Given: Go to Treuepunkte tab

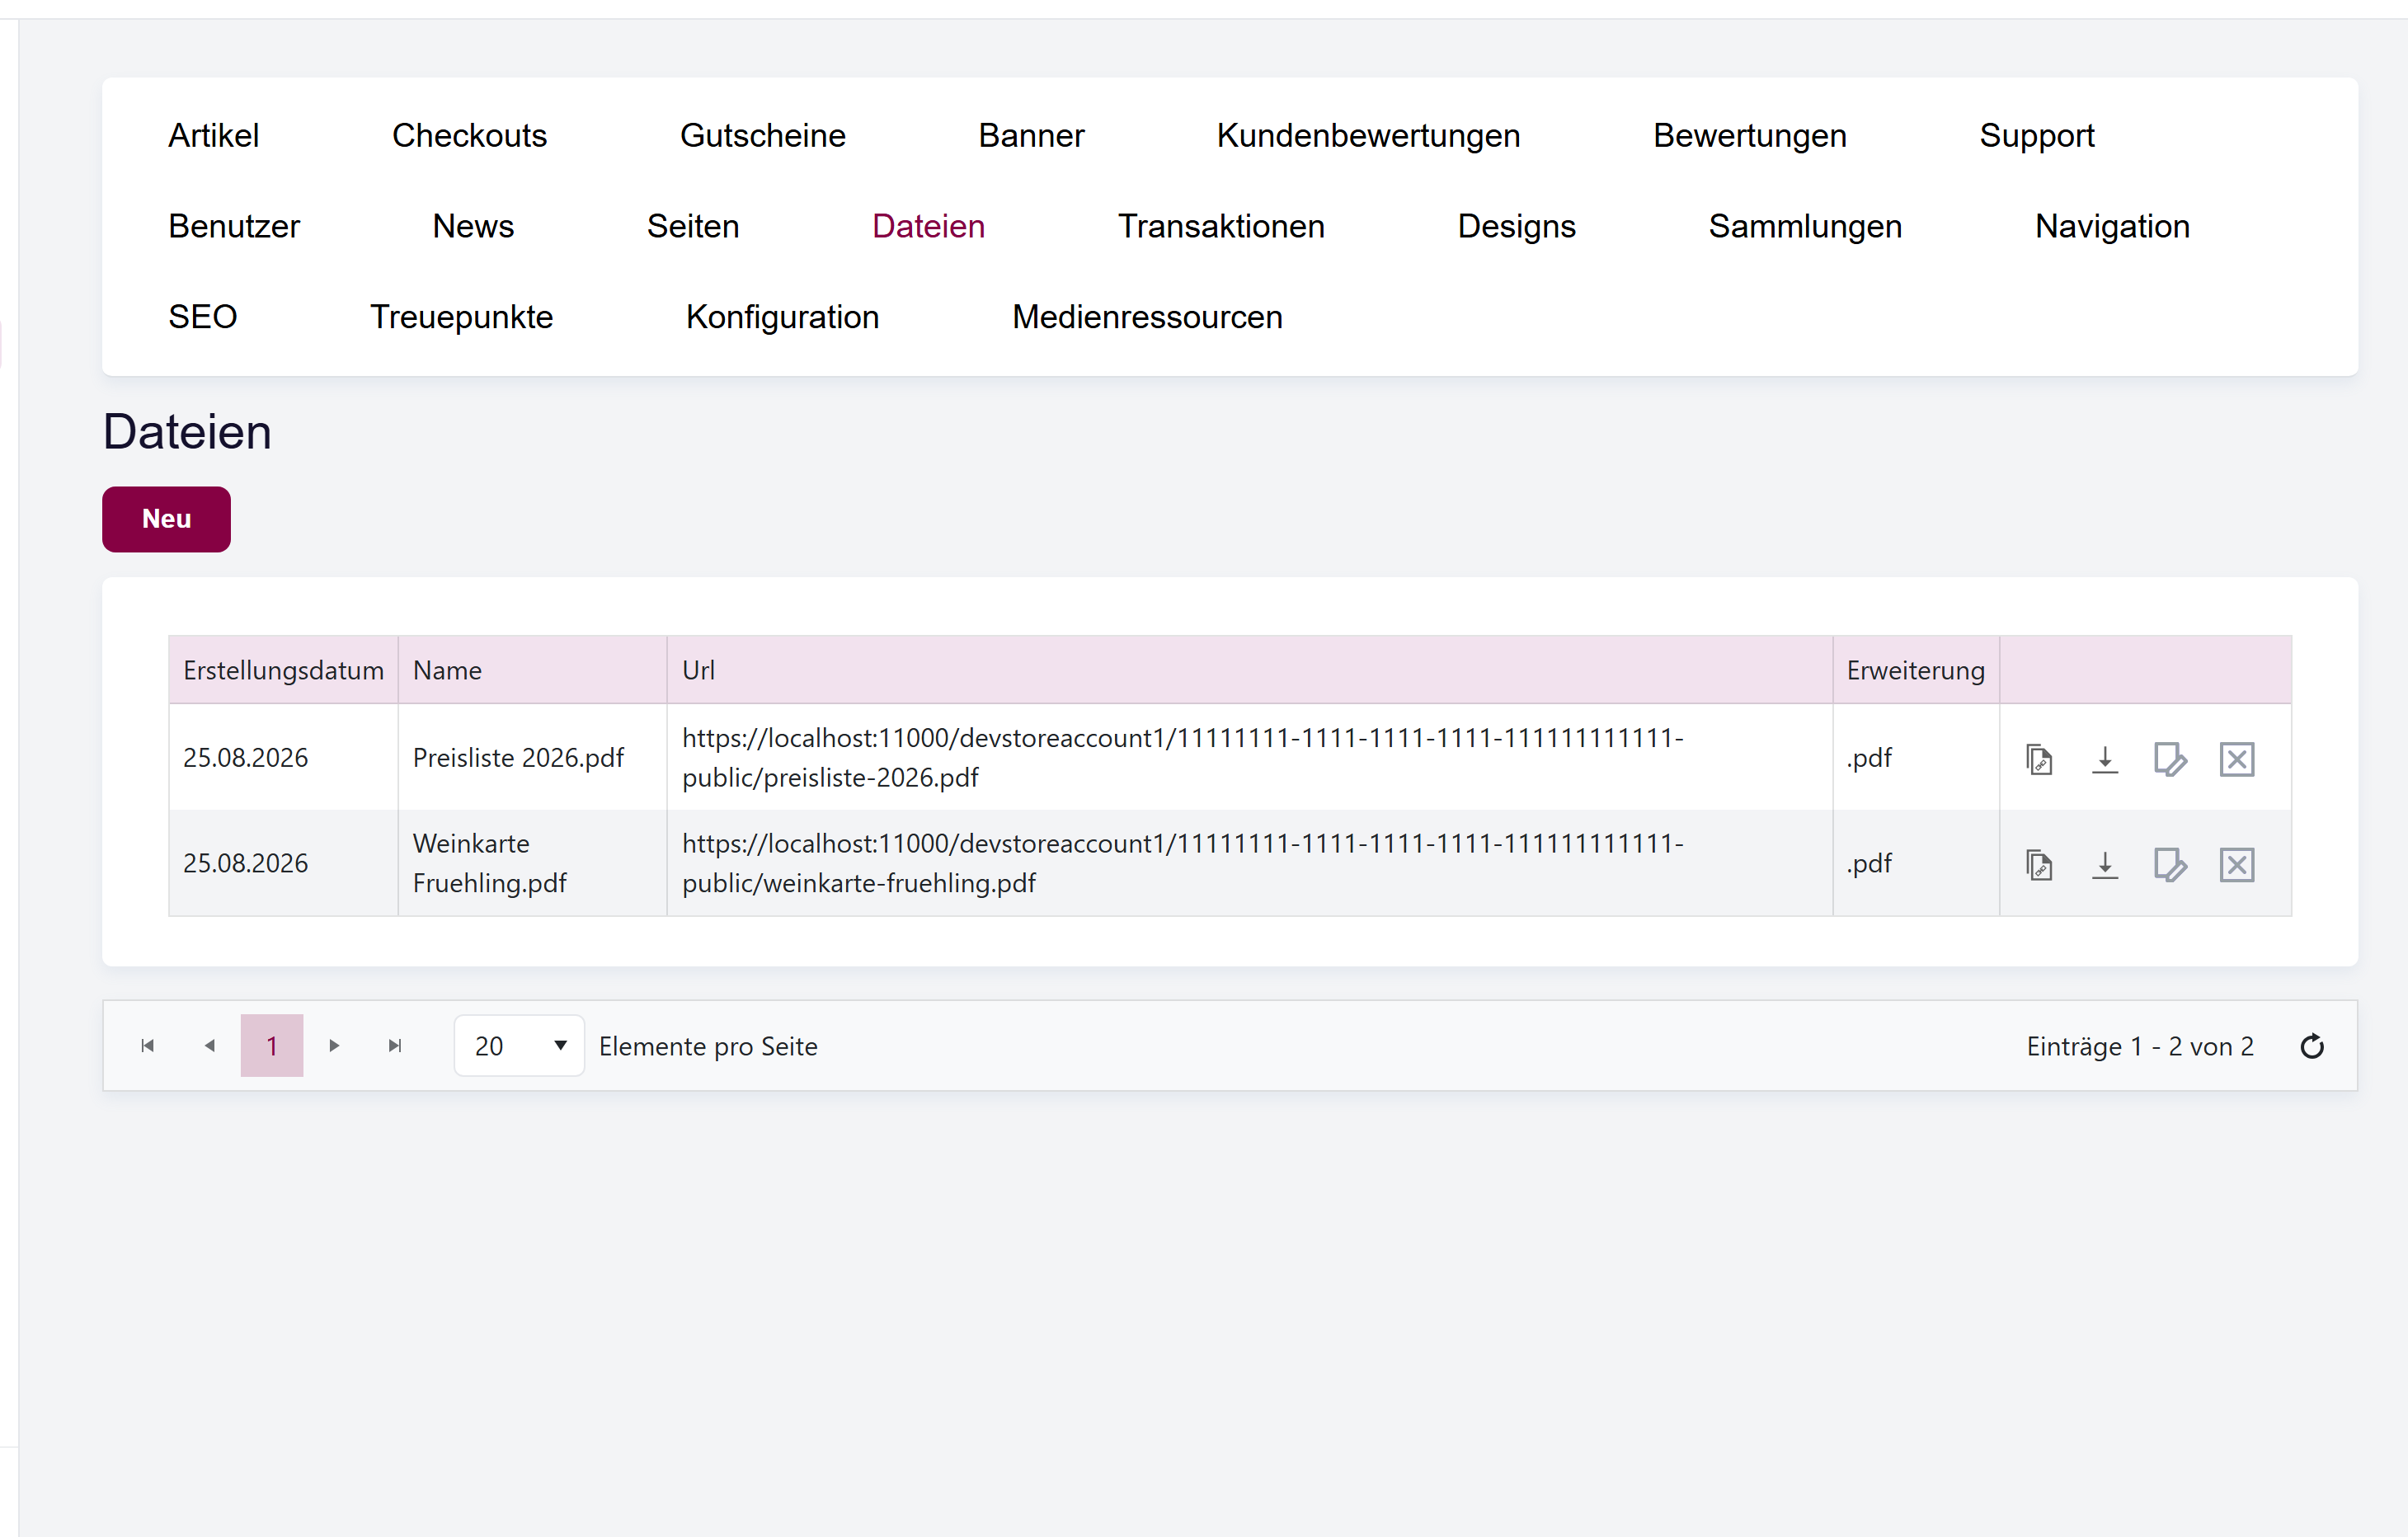Looking at the screenshot, I should pos(461,317).
